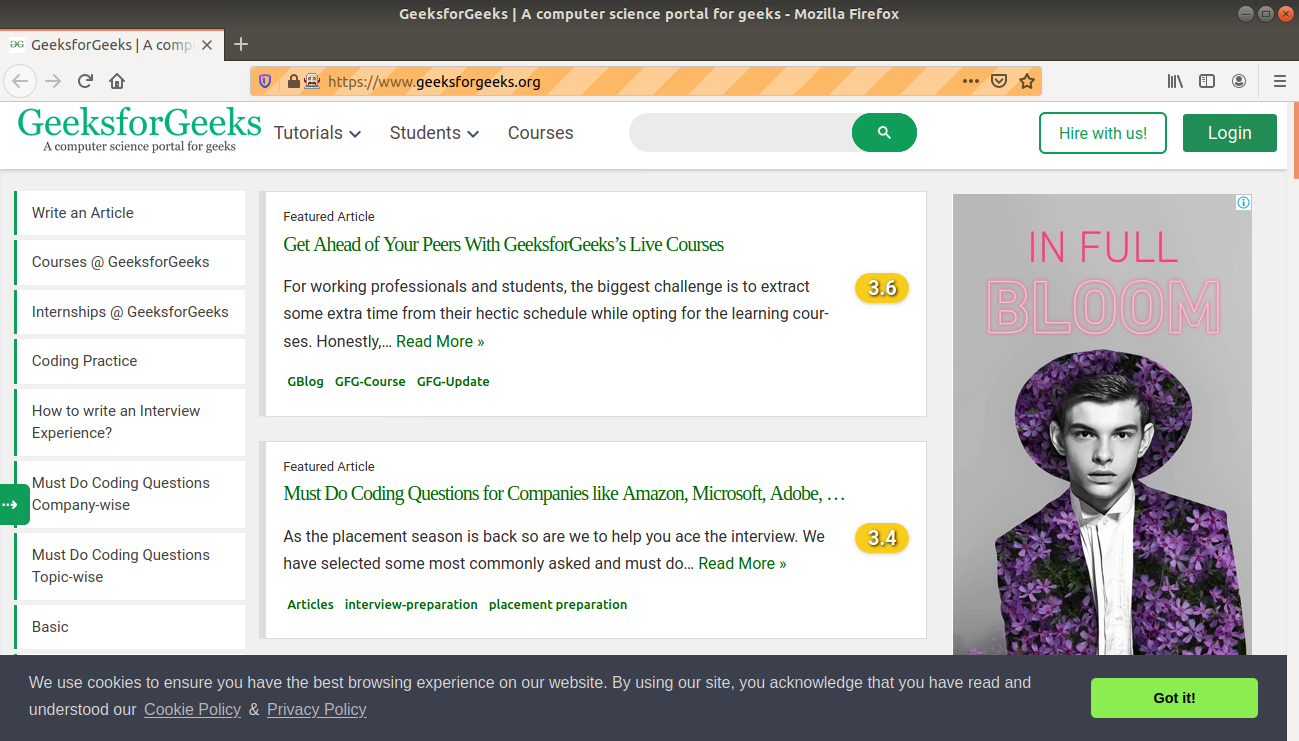Save the page to Pocket

click(x=998, y=81)
